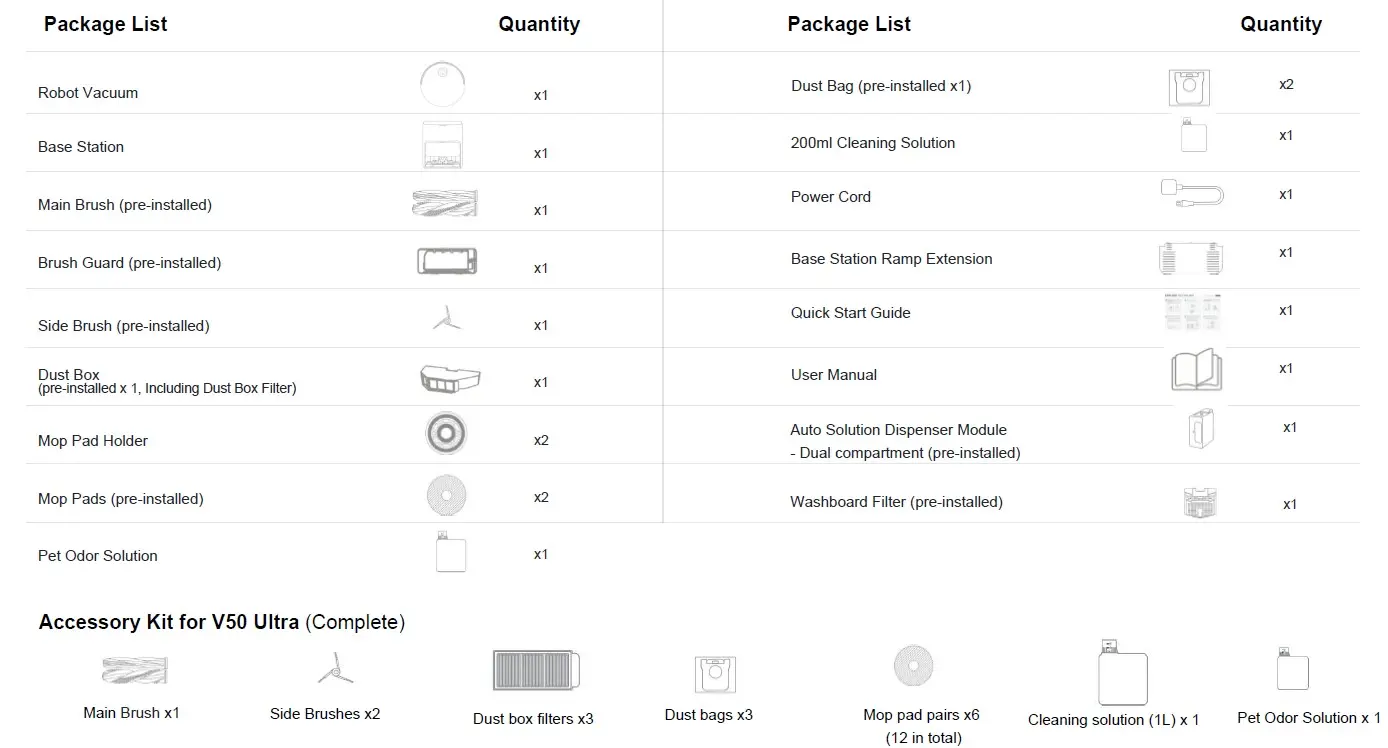Select the Quick Start Guide thumbnail
Viewport: 1388px width, 748px height.
click(1194, 313)
